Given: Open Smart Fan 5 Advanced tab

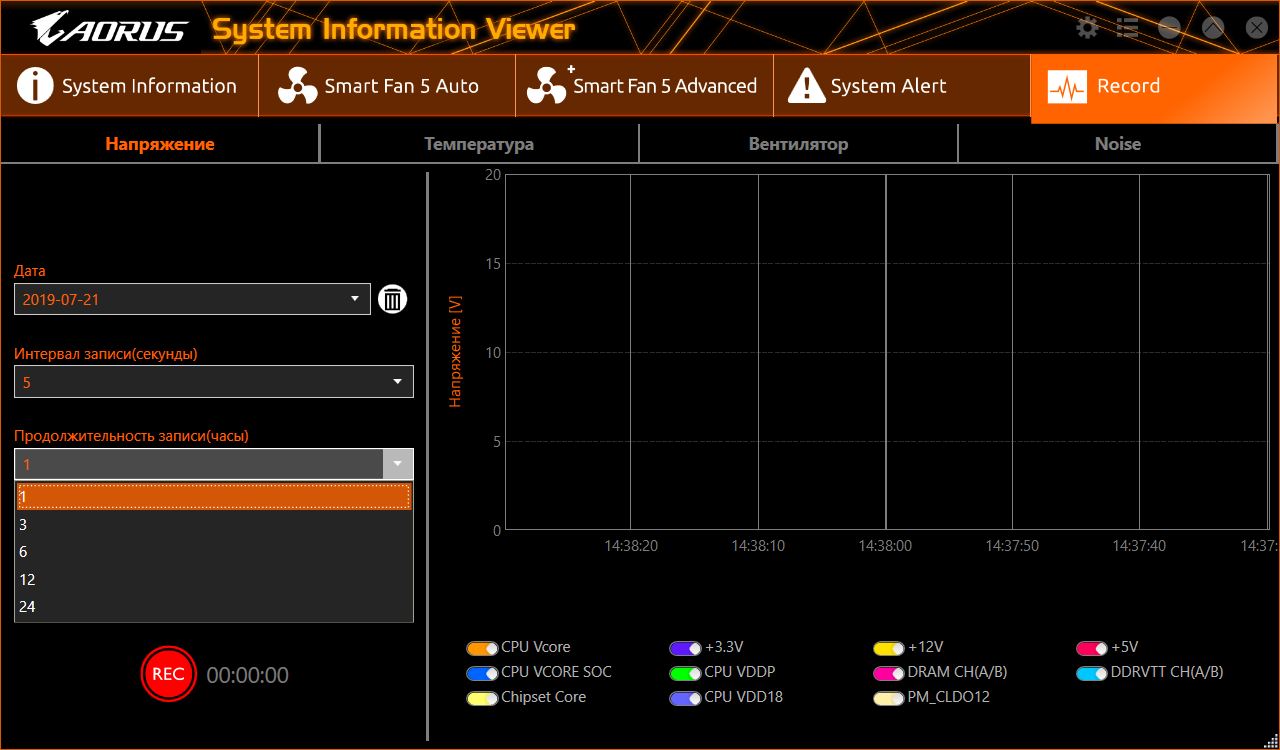Looking at the screenshot, I should point(644,87).
